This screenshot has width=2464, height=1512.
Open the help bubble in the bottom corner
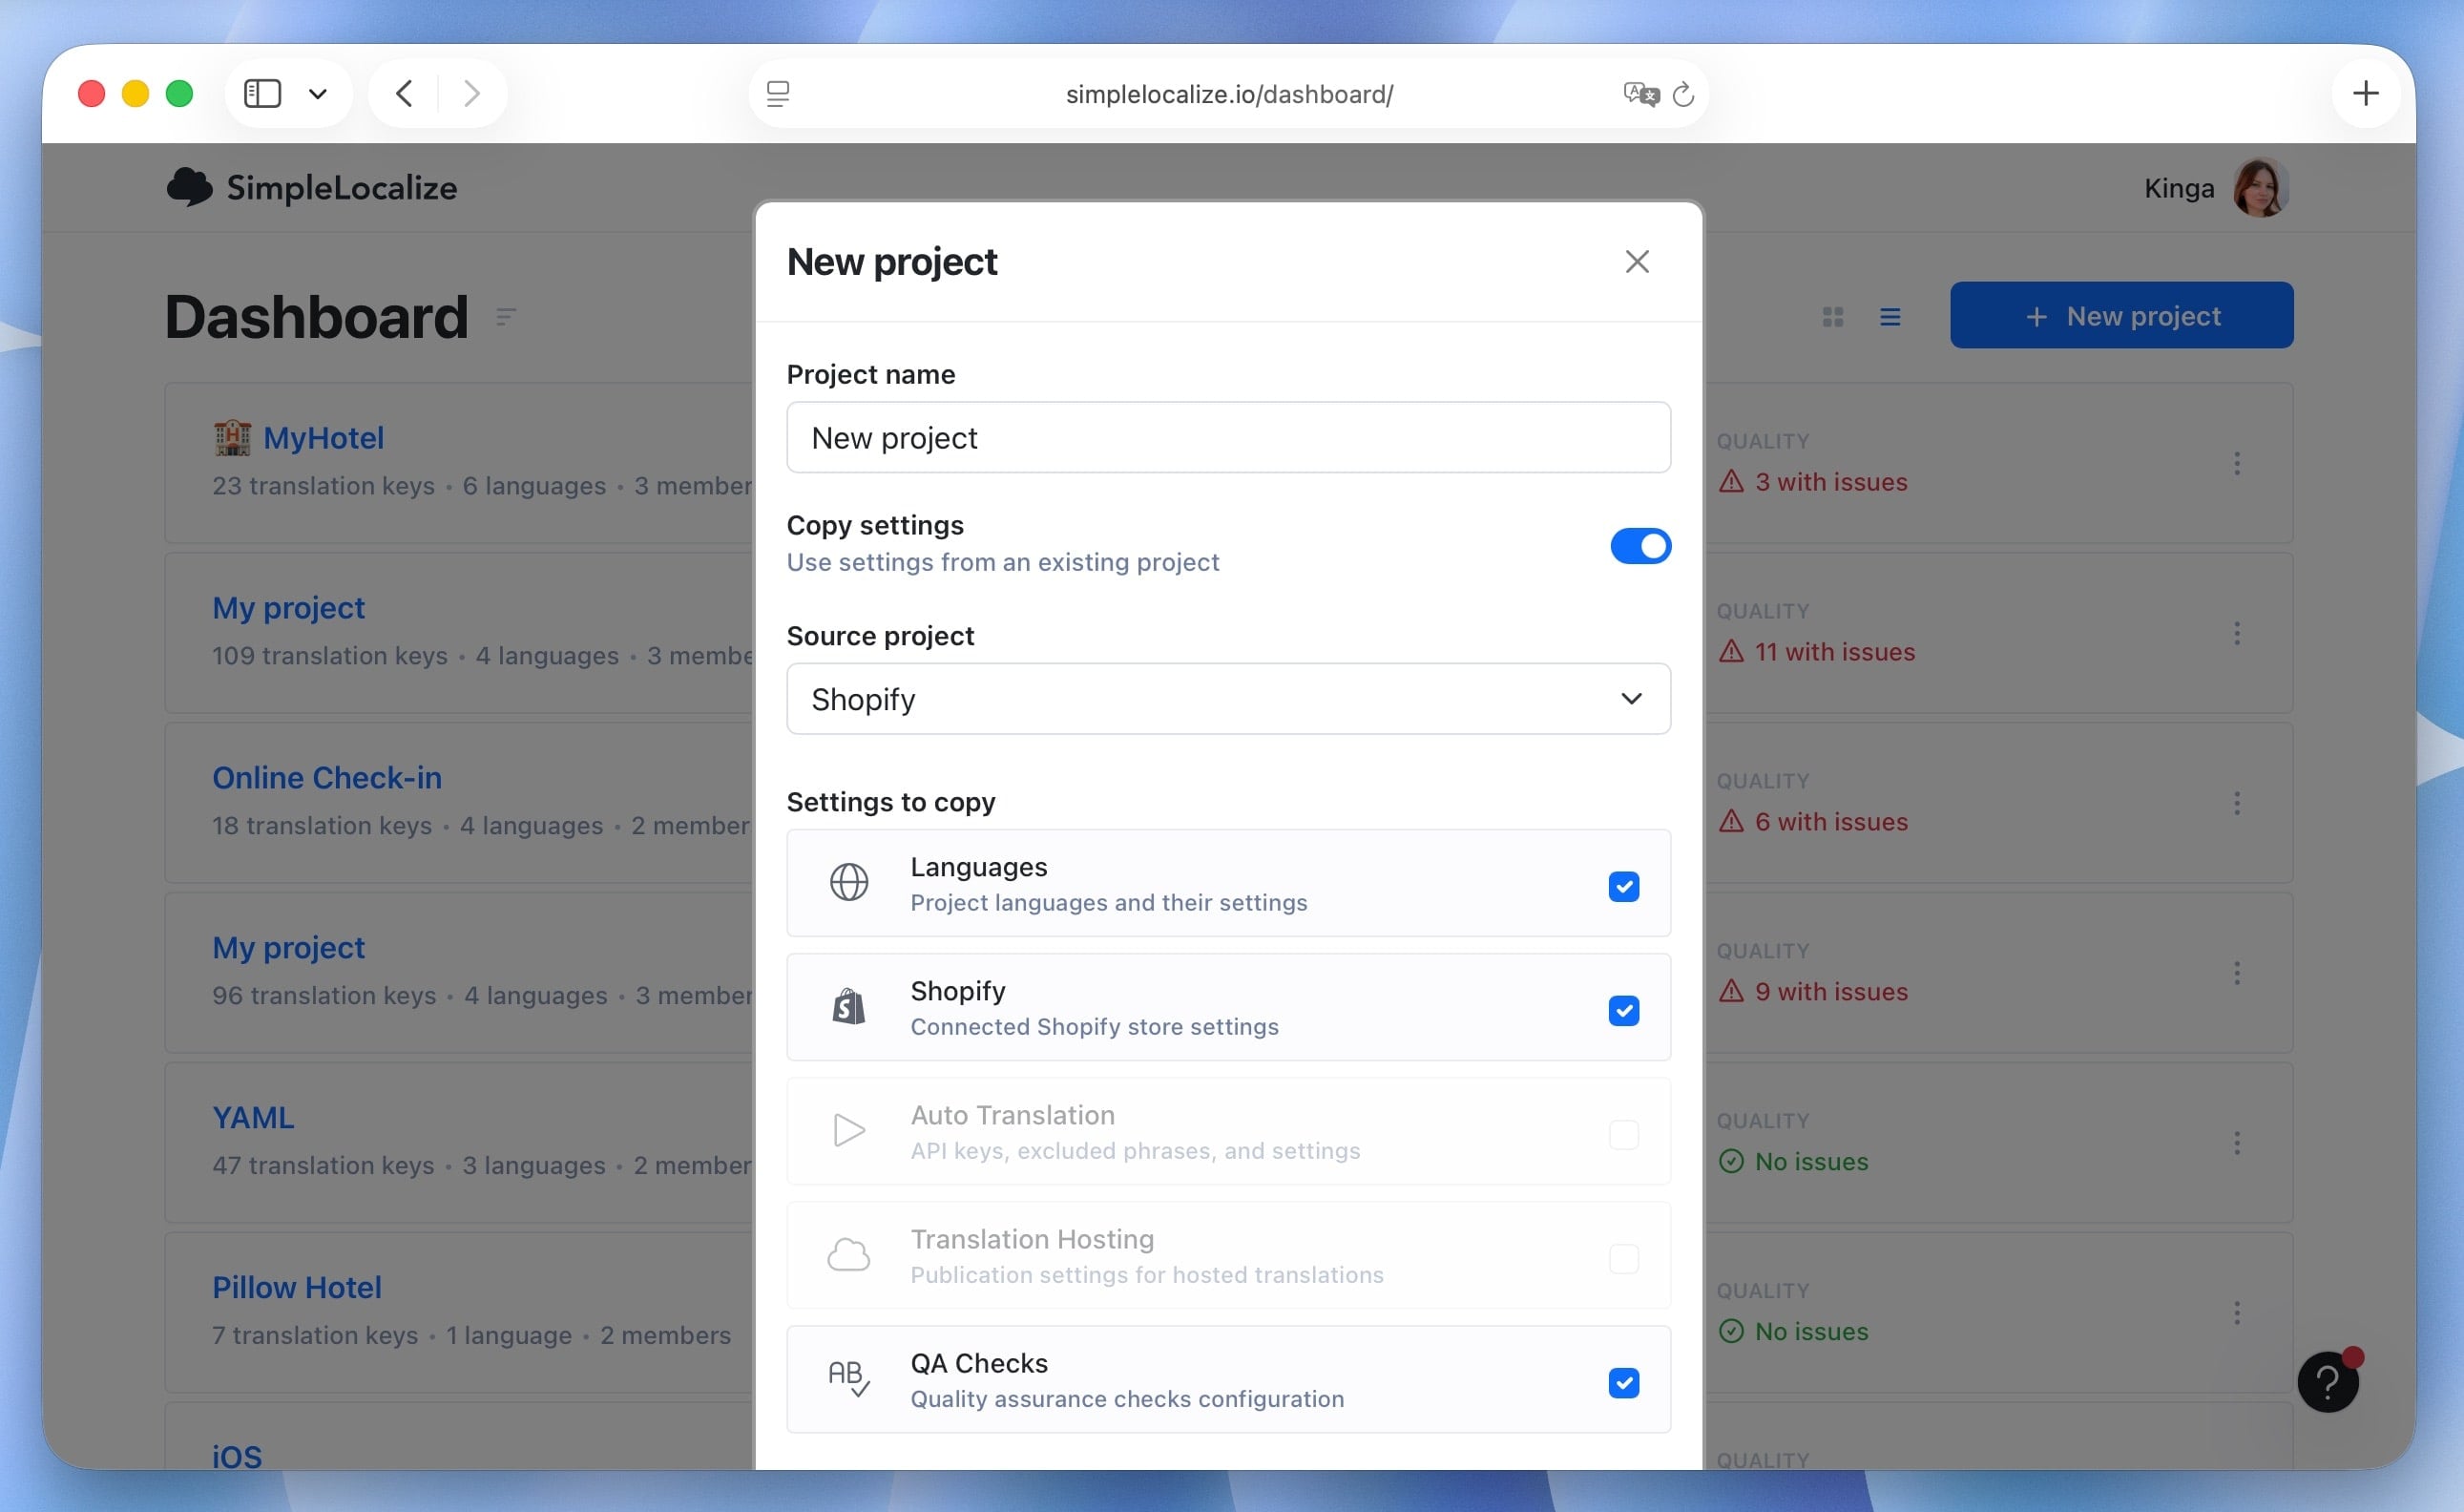2330,1381
